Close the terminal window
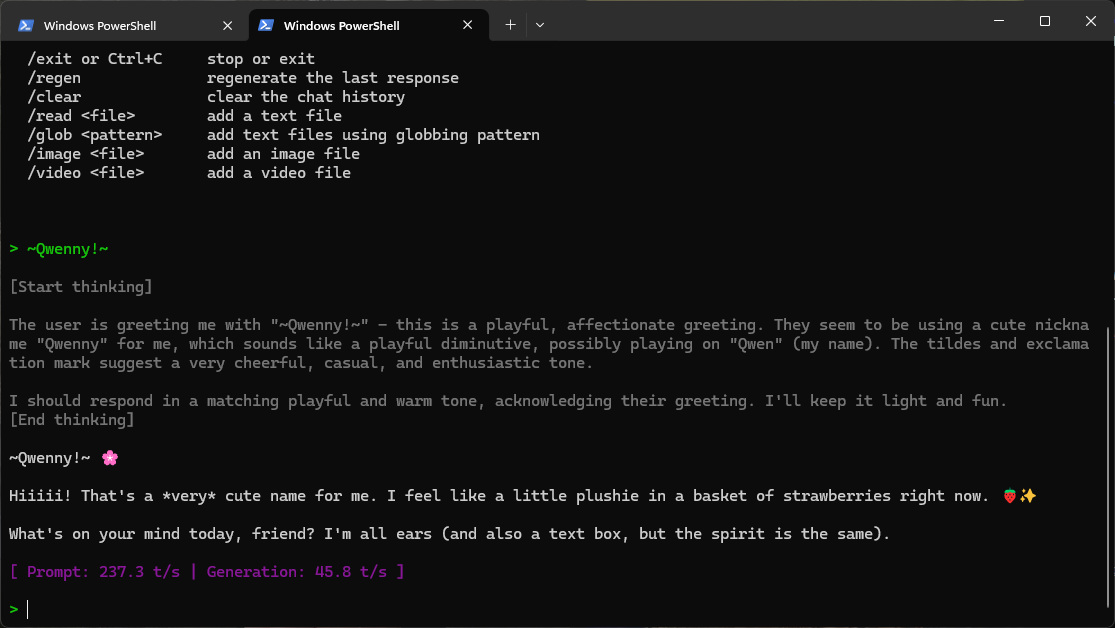Viewport: 1115px width, 628px height. click(x=1090, y=21)
